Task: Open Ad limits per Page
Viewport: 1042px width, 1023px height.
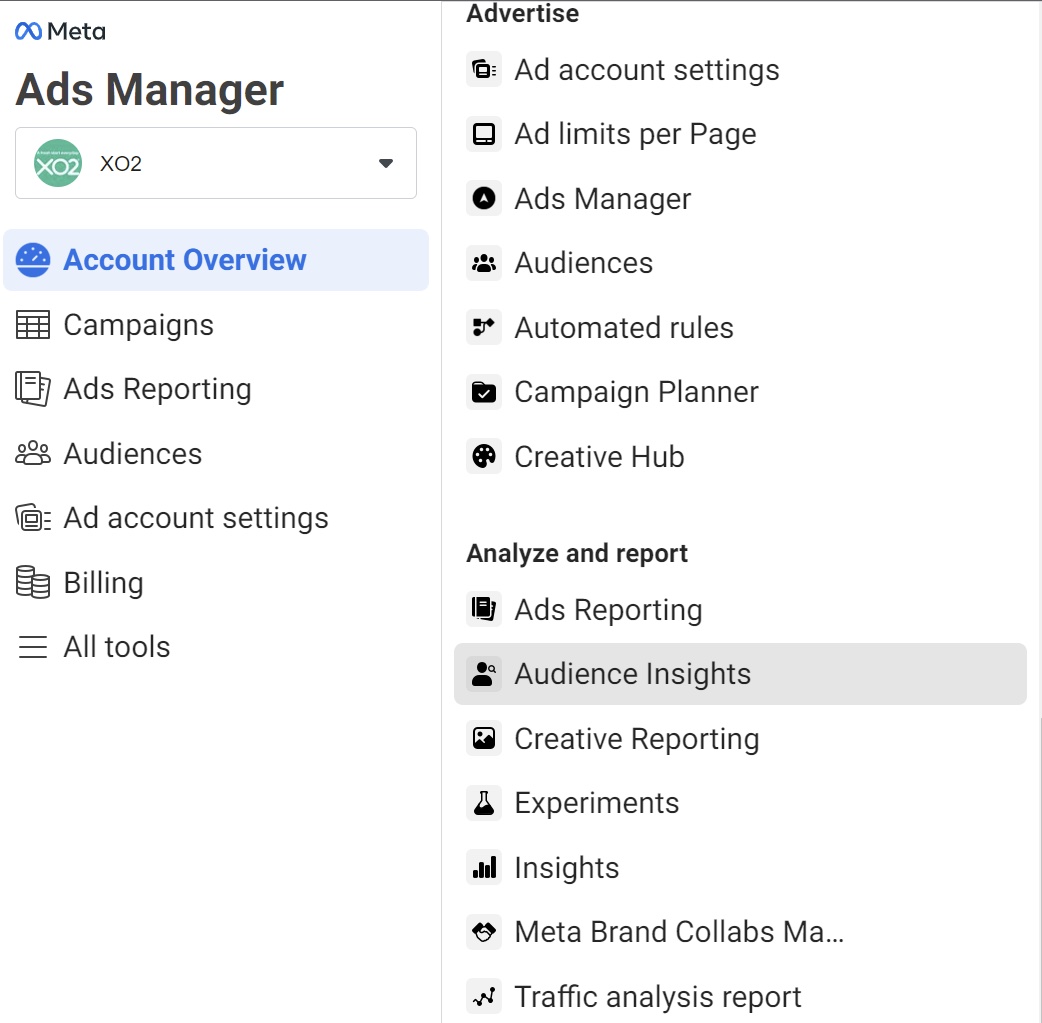Action: pyautogui.click(x=635, y=134)
